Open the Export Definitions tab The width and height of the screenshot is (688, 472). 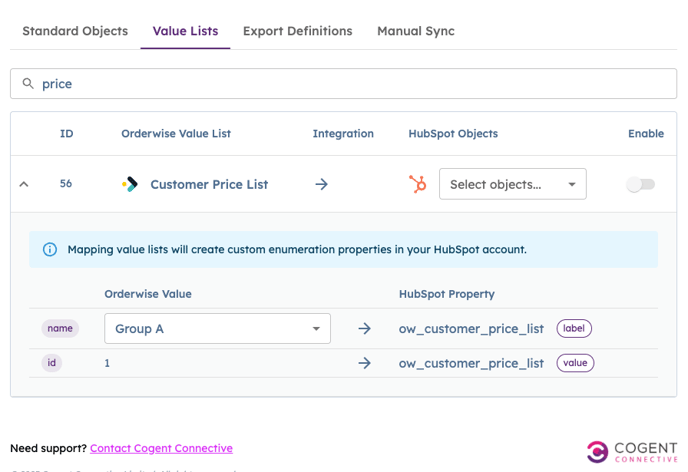(x=297, y=31)
